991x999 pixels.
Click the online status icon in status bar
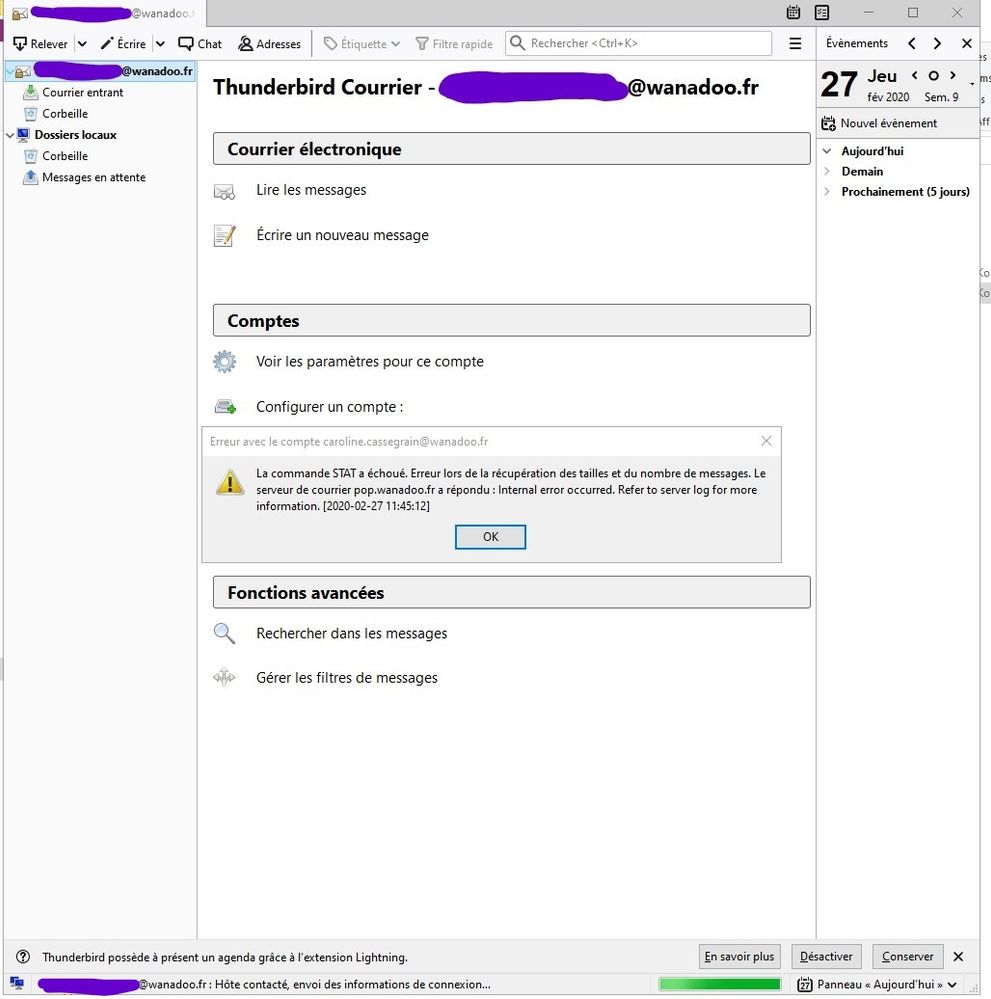click(17, 984)
